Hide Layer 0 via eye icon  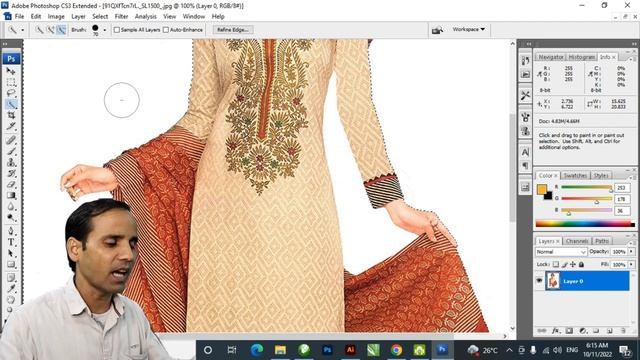click(539, 281)
